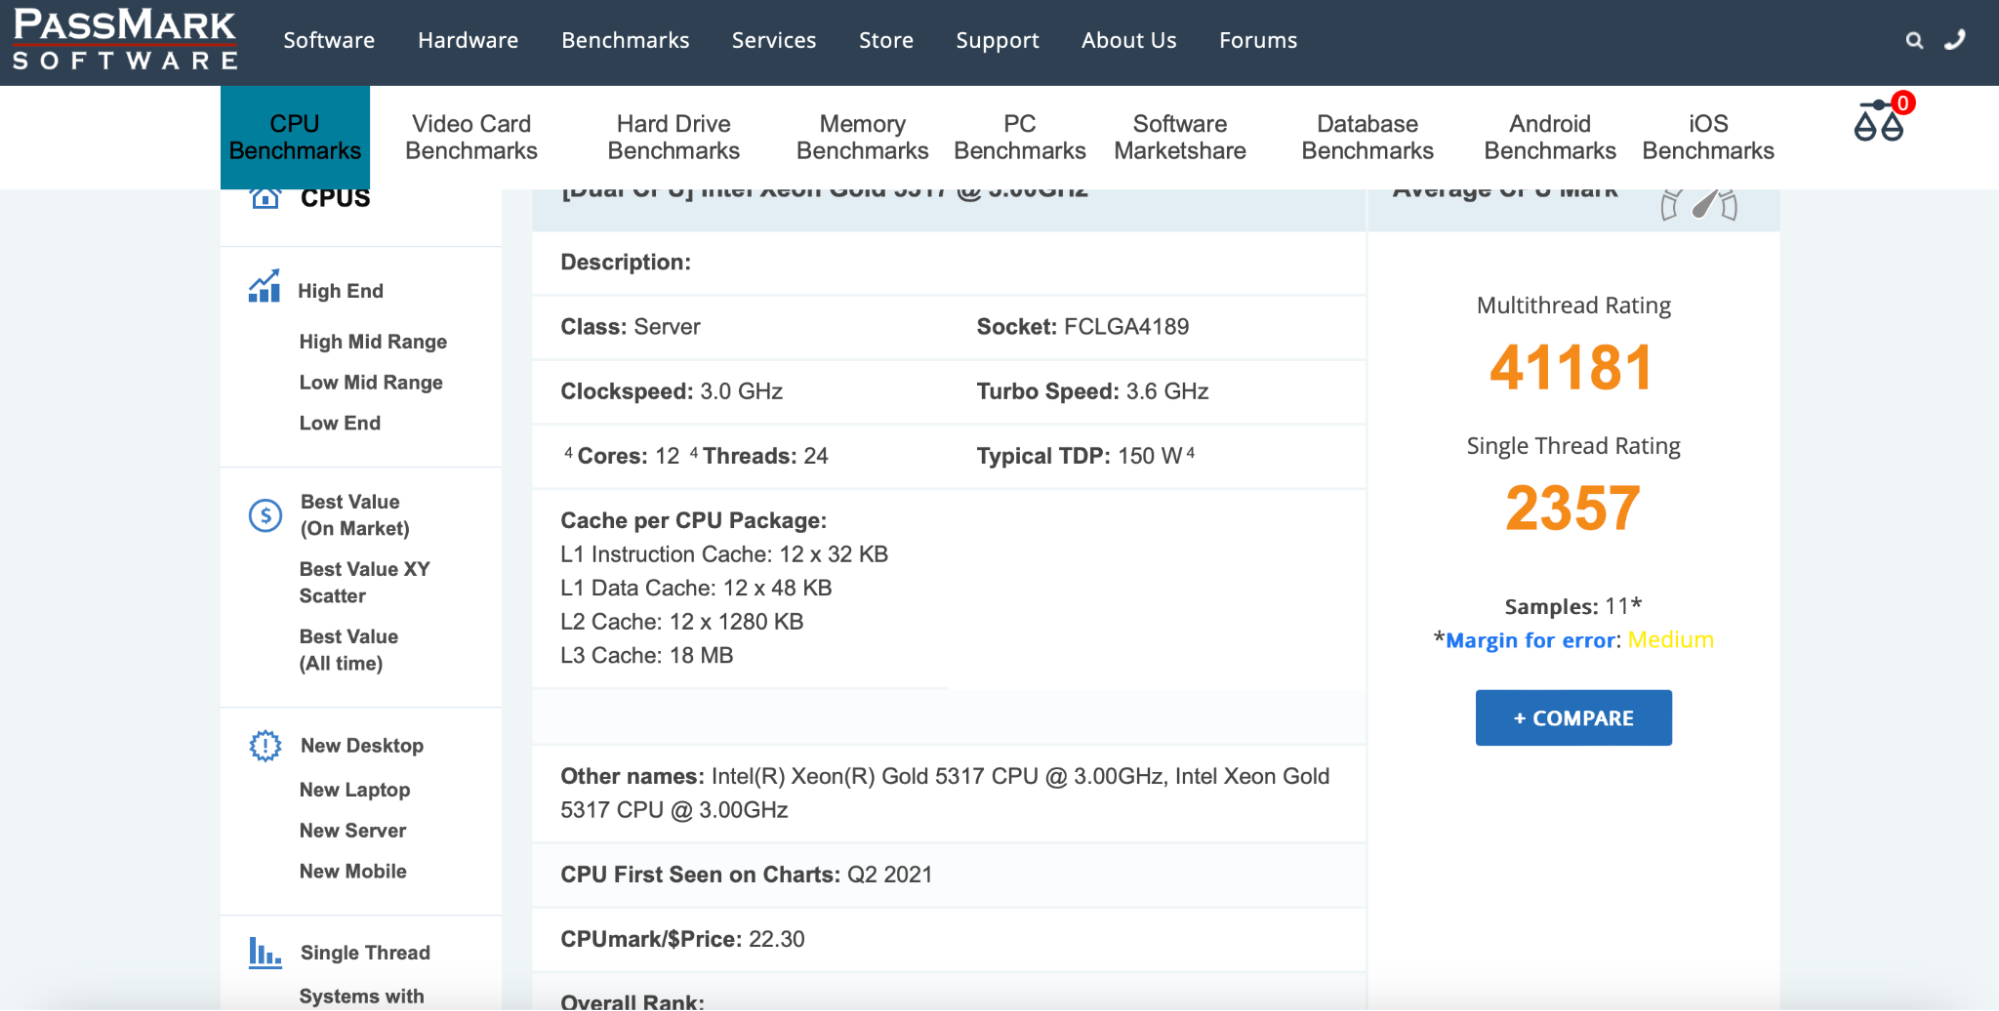Open iOS Benchmarks tab
This screenshot has width=1999, height=1011.
pyautogui.click(x=1708, y=137)
